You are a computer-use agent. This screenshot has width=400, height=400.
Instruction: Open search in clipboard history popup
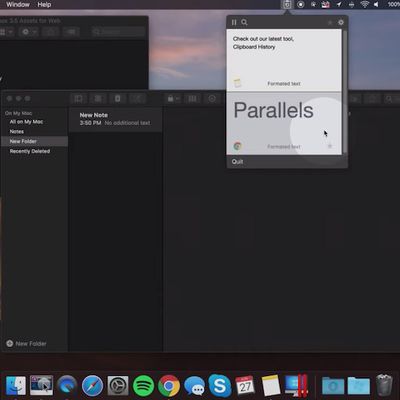pyautogui.click(x=244, y=22)
